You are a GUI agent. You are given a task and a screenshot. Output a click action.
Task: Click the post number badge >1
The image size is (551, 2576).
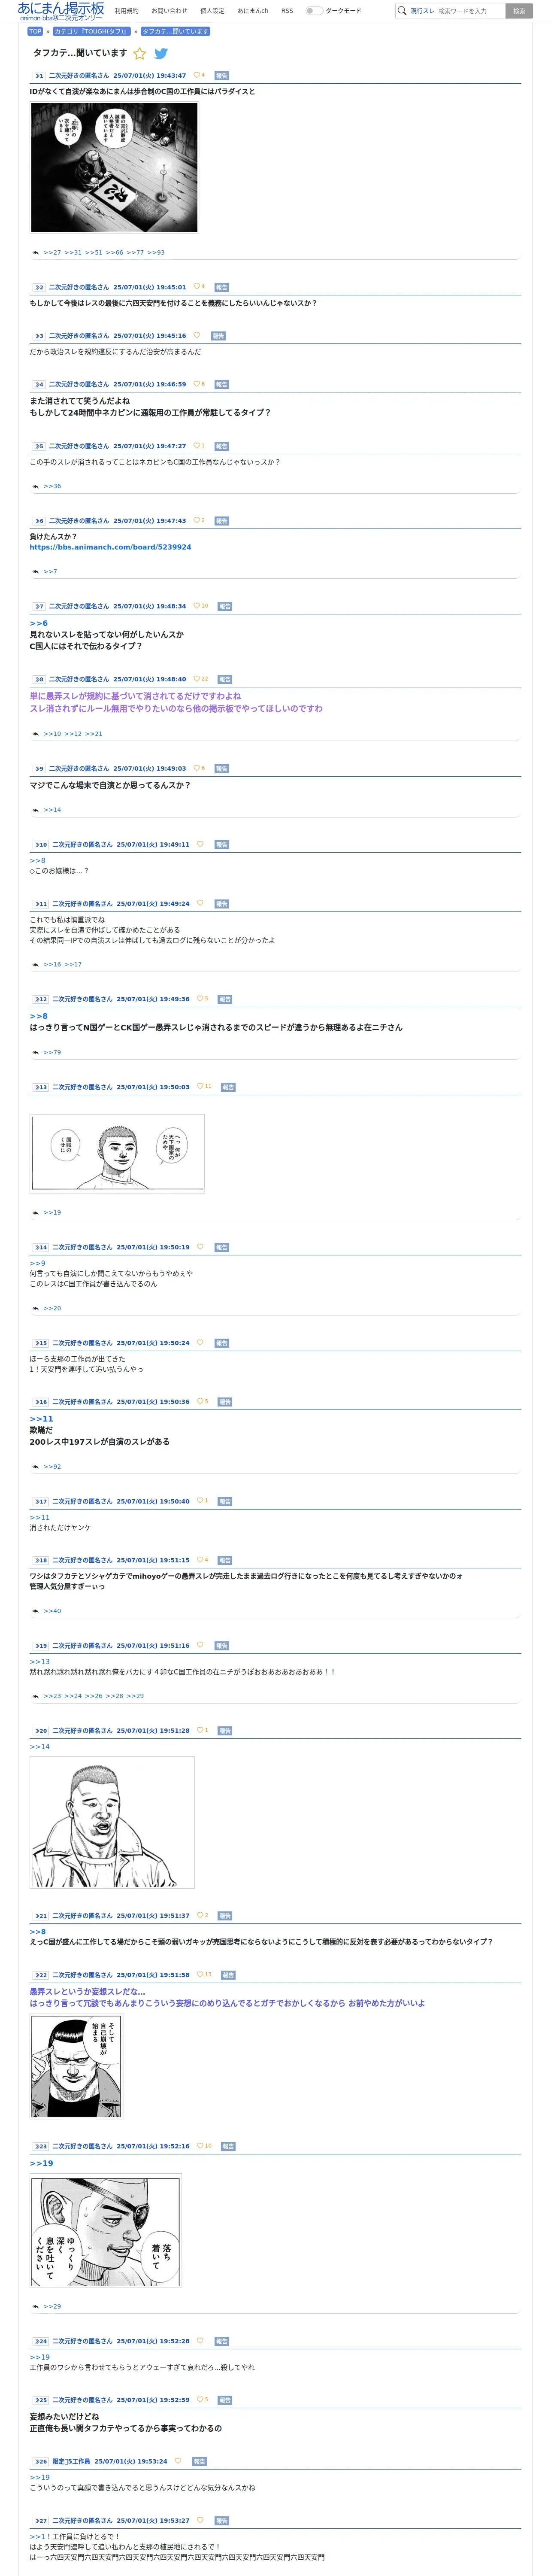pos(38,75)
